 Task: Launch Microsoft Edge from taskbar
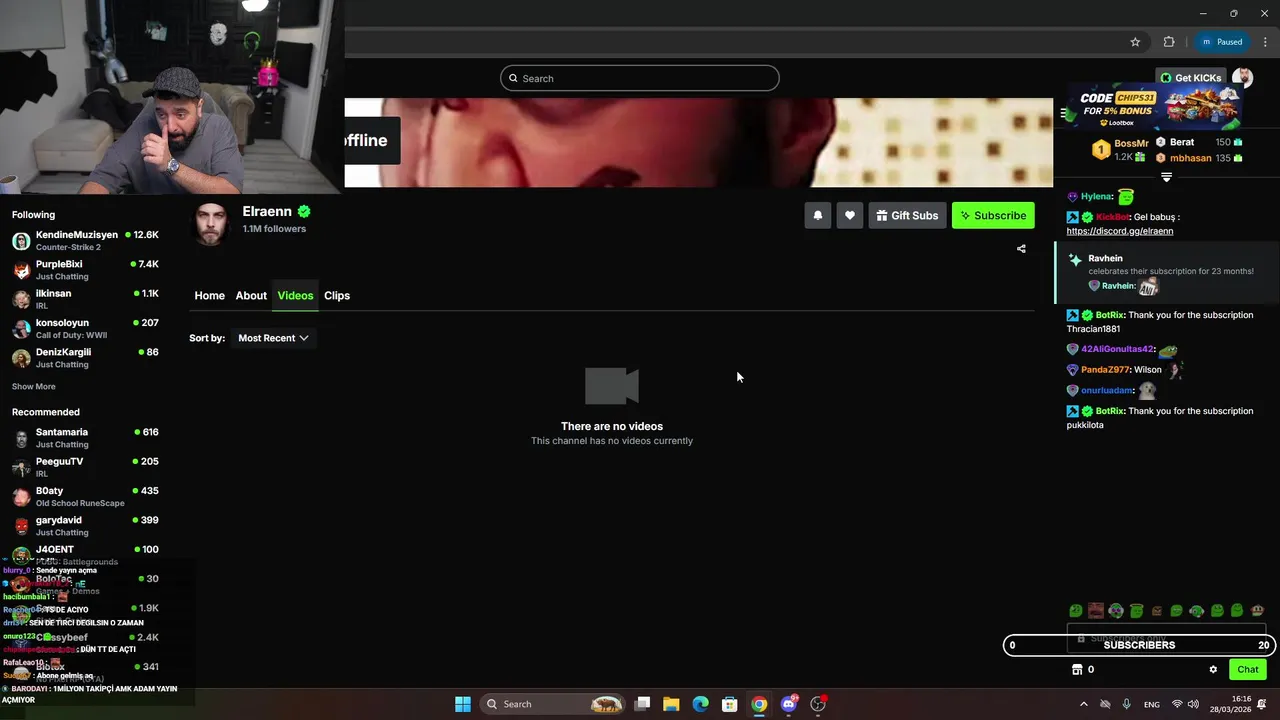tap(701, 704)
